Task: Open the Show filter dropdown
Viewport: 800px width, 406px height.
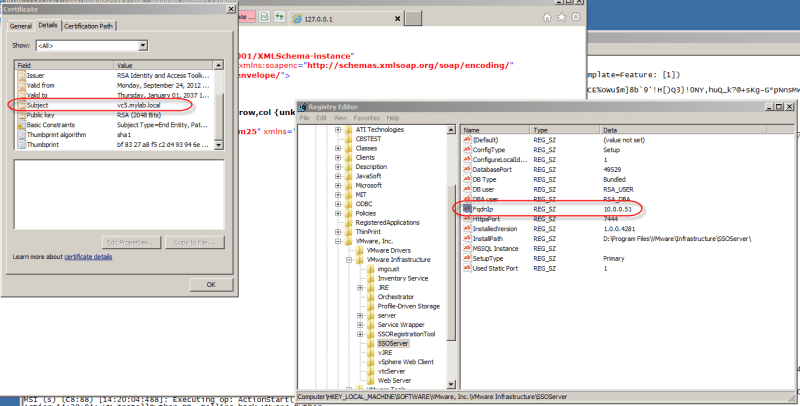Action: (143, 45)
